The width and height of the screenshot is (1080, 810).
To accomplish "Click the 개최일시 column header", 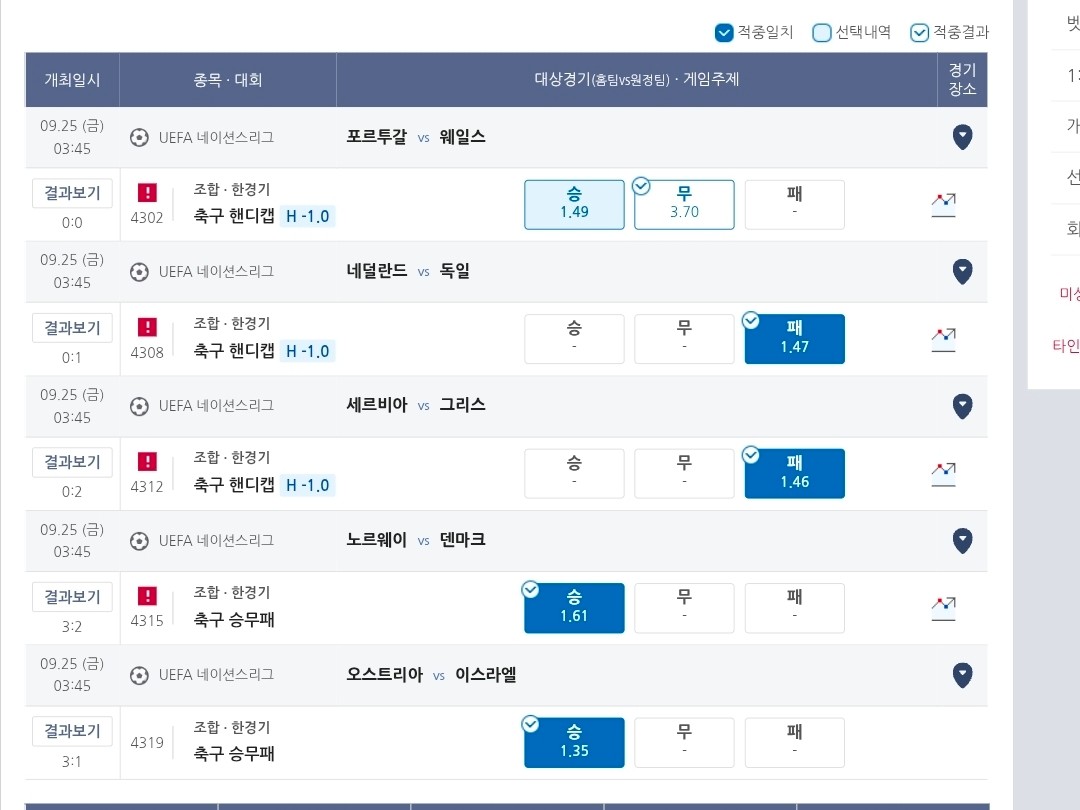I will (x=72, y=80).
